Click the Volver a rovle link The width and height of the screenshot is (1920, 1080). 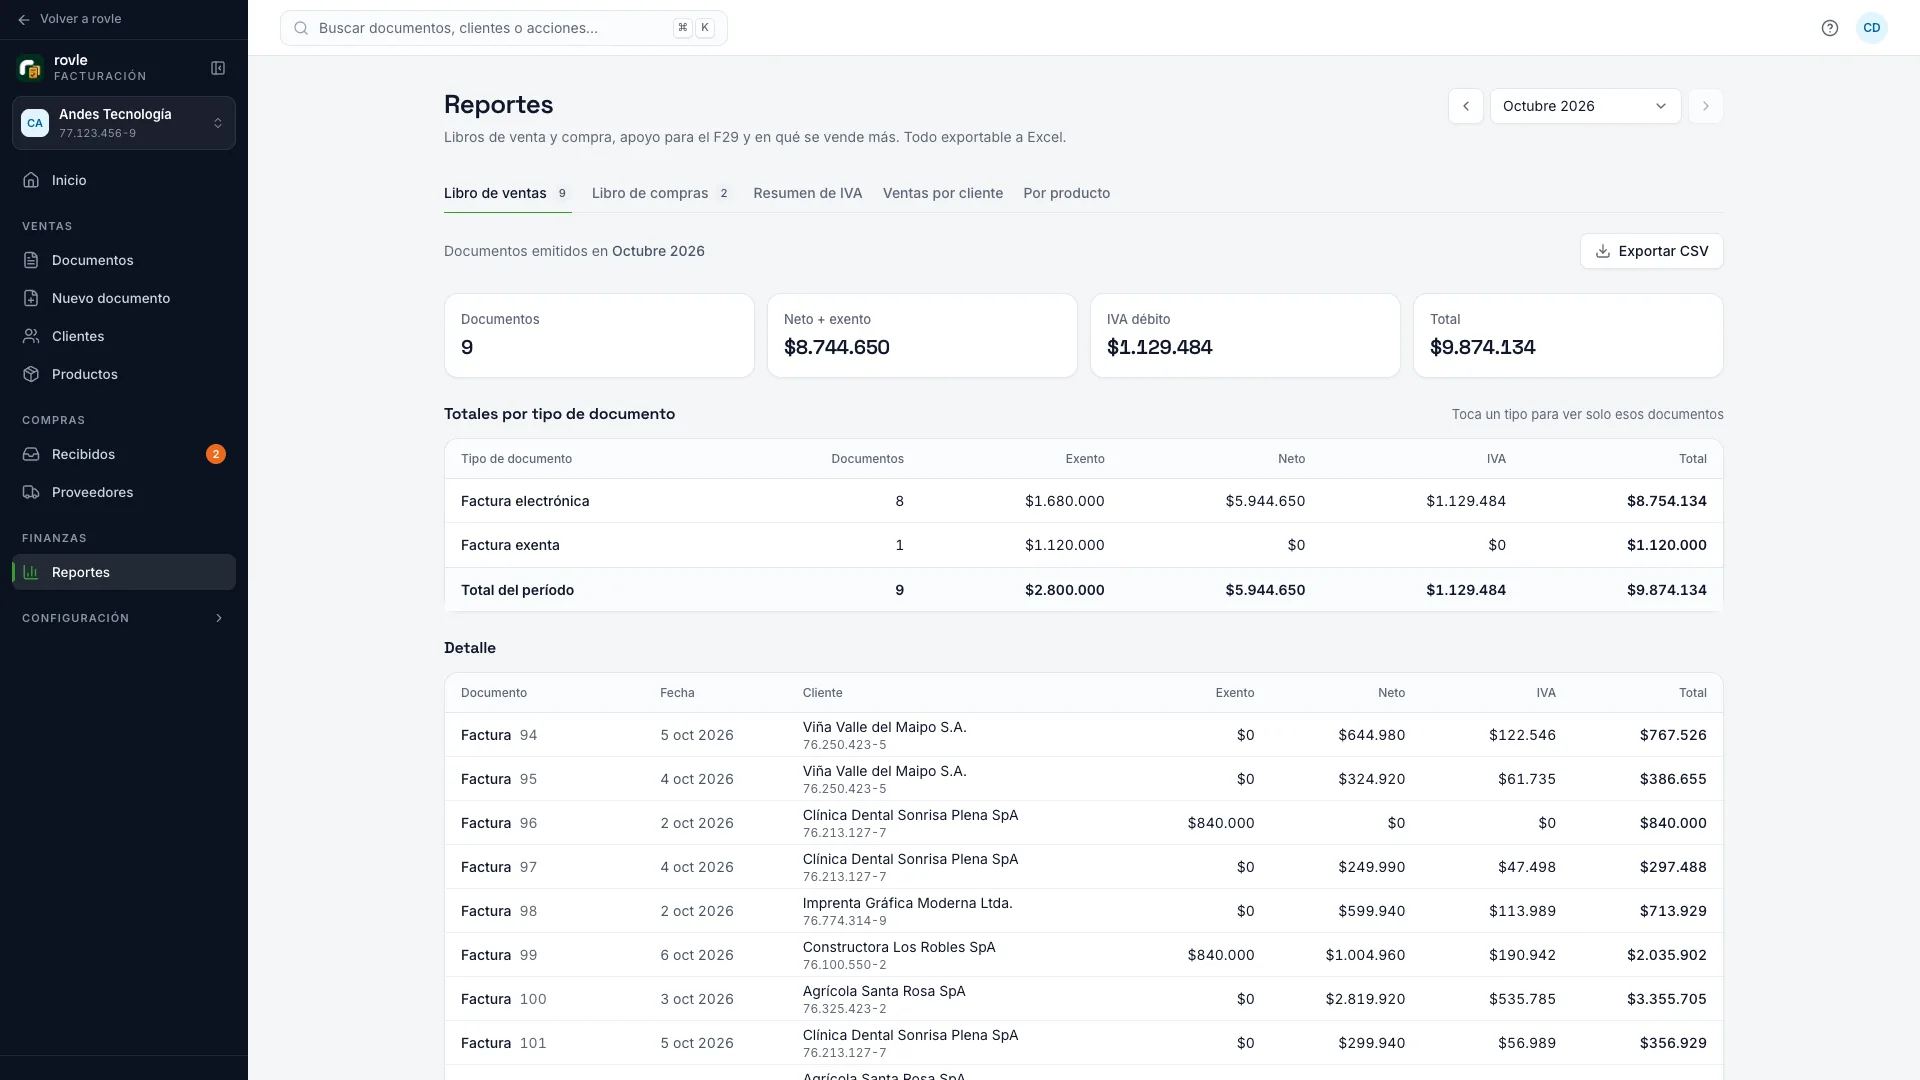click(x=69, y=19)
